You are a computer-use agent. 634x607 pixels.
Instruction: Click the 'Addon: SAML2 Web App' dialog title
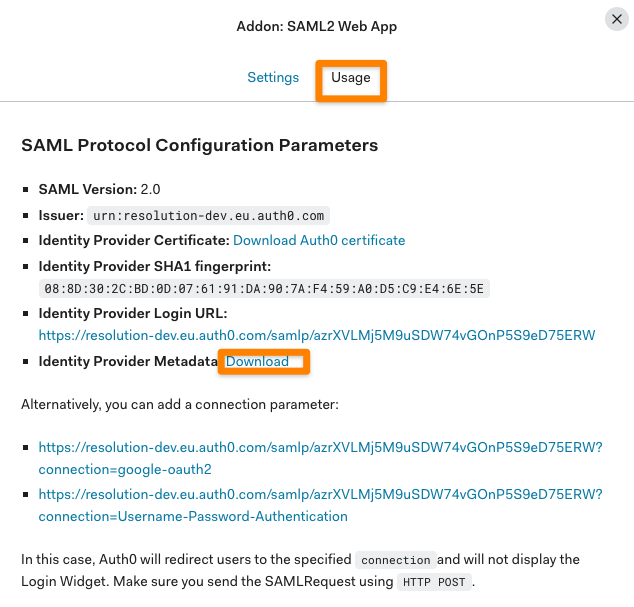click(317, 26)
